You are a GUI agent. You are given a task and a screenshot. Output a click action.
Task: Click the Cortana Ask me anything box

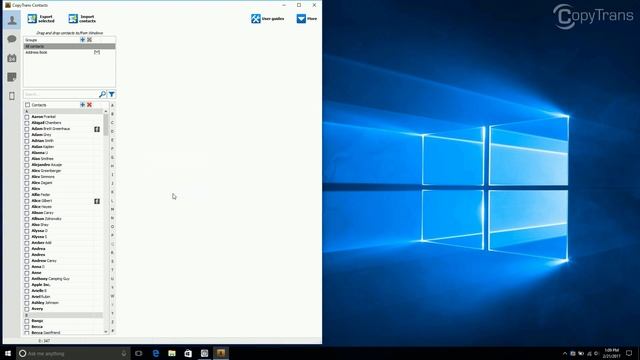click(x=73, y=353)
